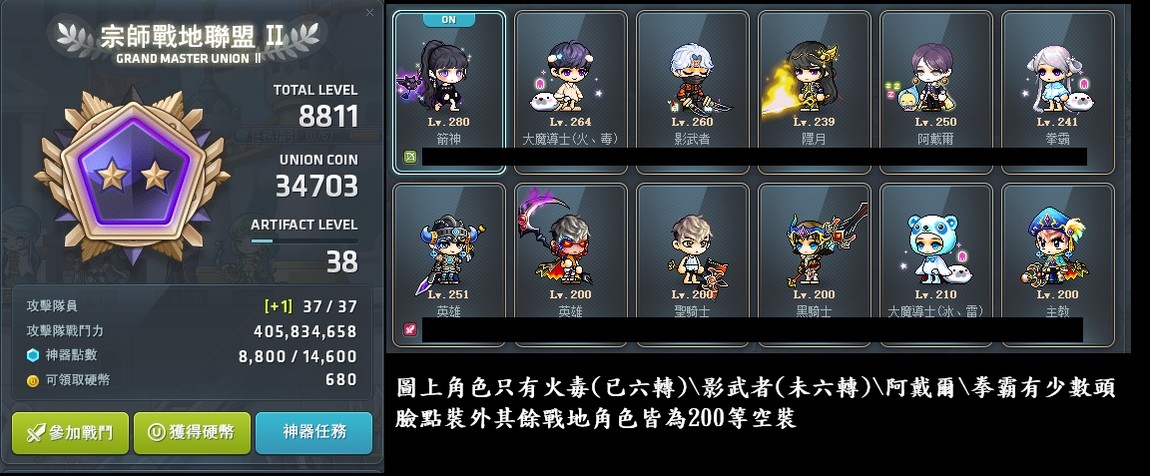1150x476 pixels.
Task: Pick the Lv.239 隱月 character card
Action: (814, 92)
